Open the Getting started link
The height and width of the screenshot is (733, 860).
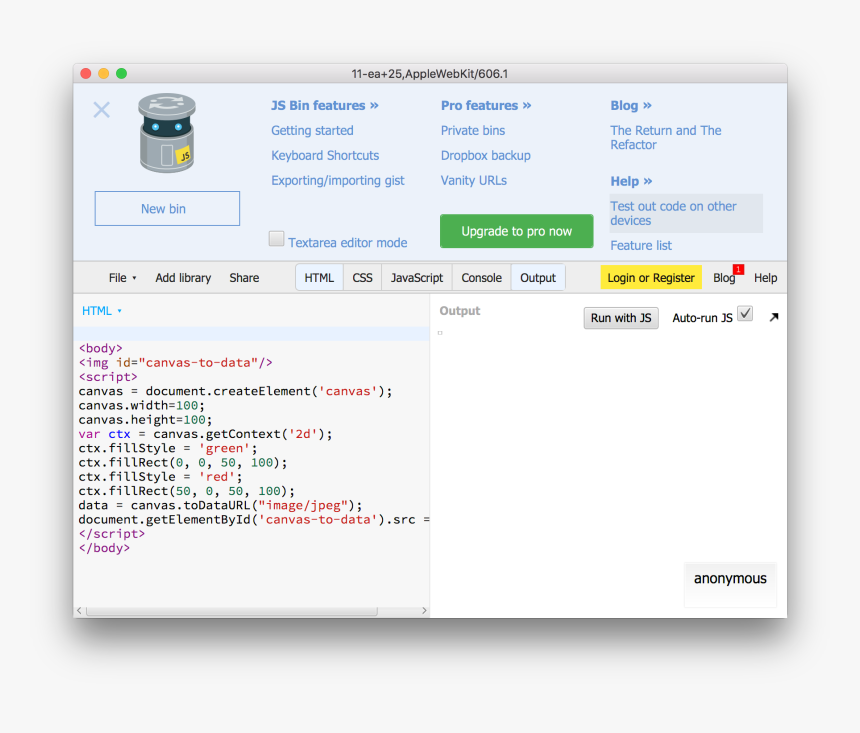pos(312,131)
